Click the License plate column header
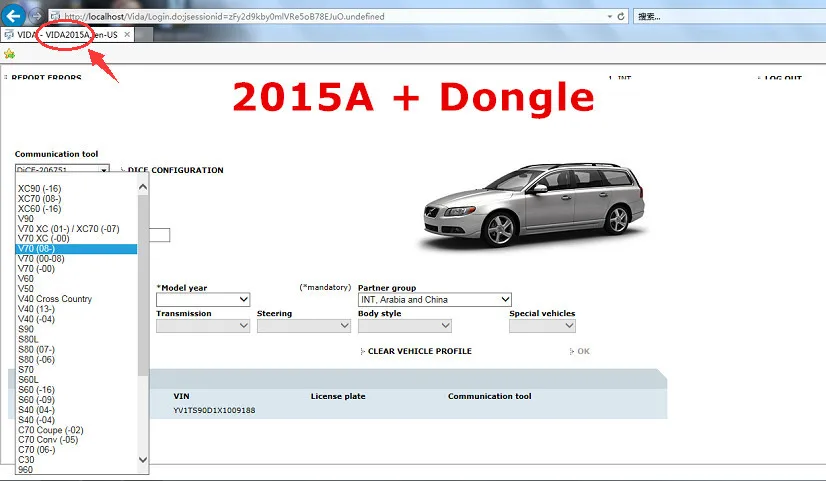Image resolution: width=826 pixels, height=481 pixels. (x=338, y=396)
